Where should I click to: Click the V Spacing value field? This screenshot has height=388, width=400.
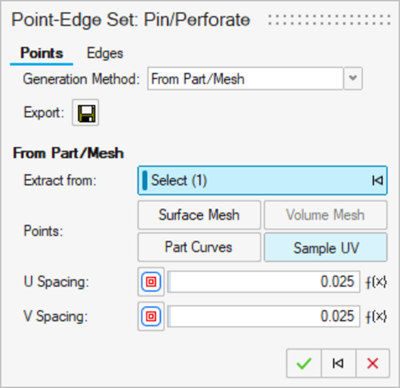click(x=264, y=316)
